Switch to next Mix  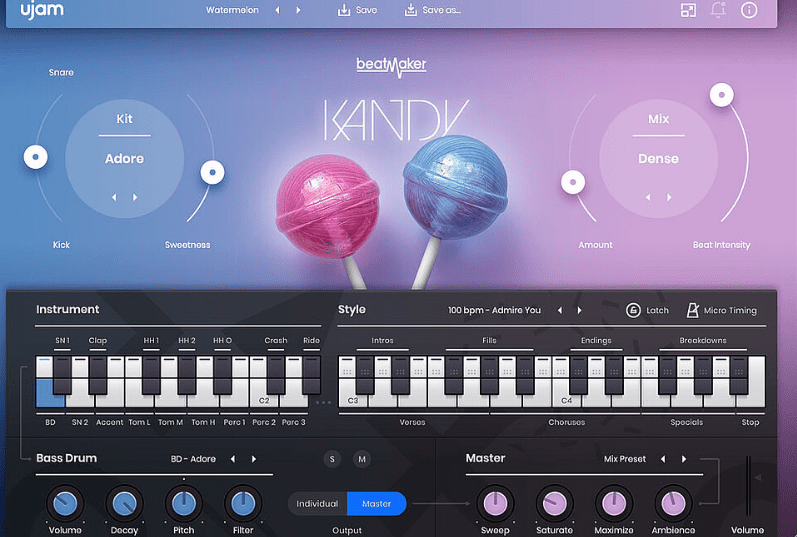669,197
